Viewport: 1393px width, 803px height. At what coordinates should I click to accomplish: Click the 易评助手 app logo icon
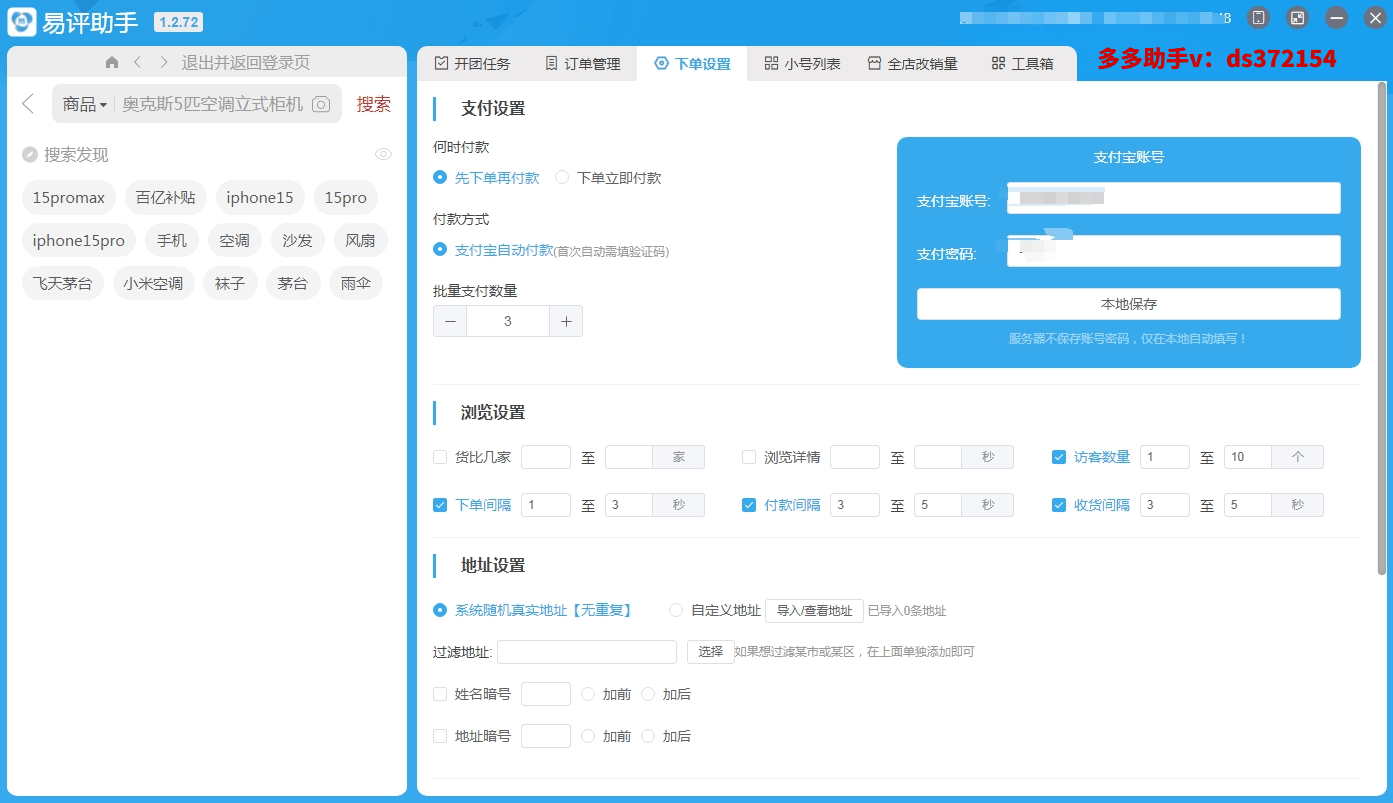pos(22,22)
